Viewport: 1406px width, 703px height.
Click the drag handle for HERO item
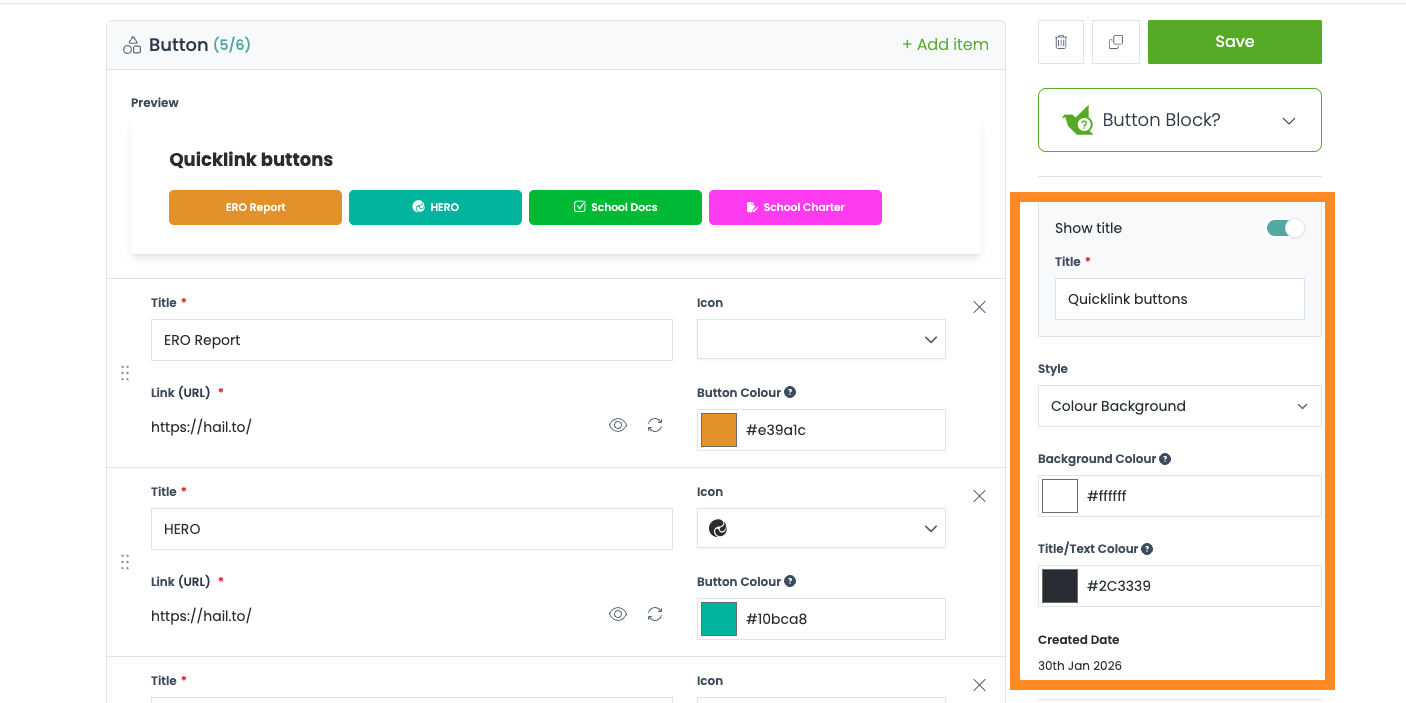click(x=125, y=562)
